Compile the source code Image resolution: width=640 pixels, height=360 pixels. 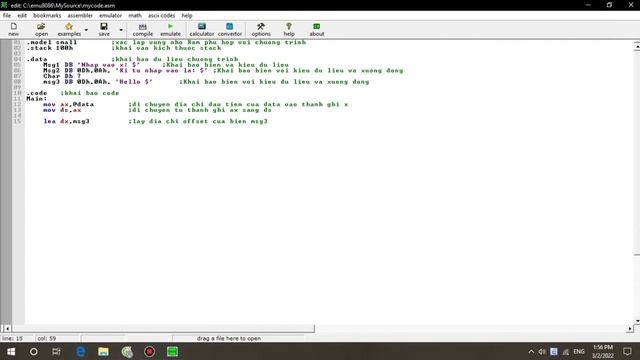click(x=142, y=29)
